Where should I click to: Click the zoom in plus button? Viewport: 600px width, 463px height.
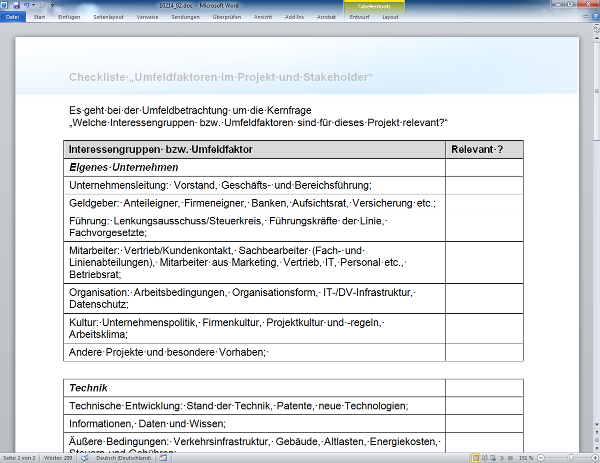(594, 458)
